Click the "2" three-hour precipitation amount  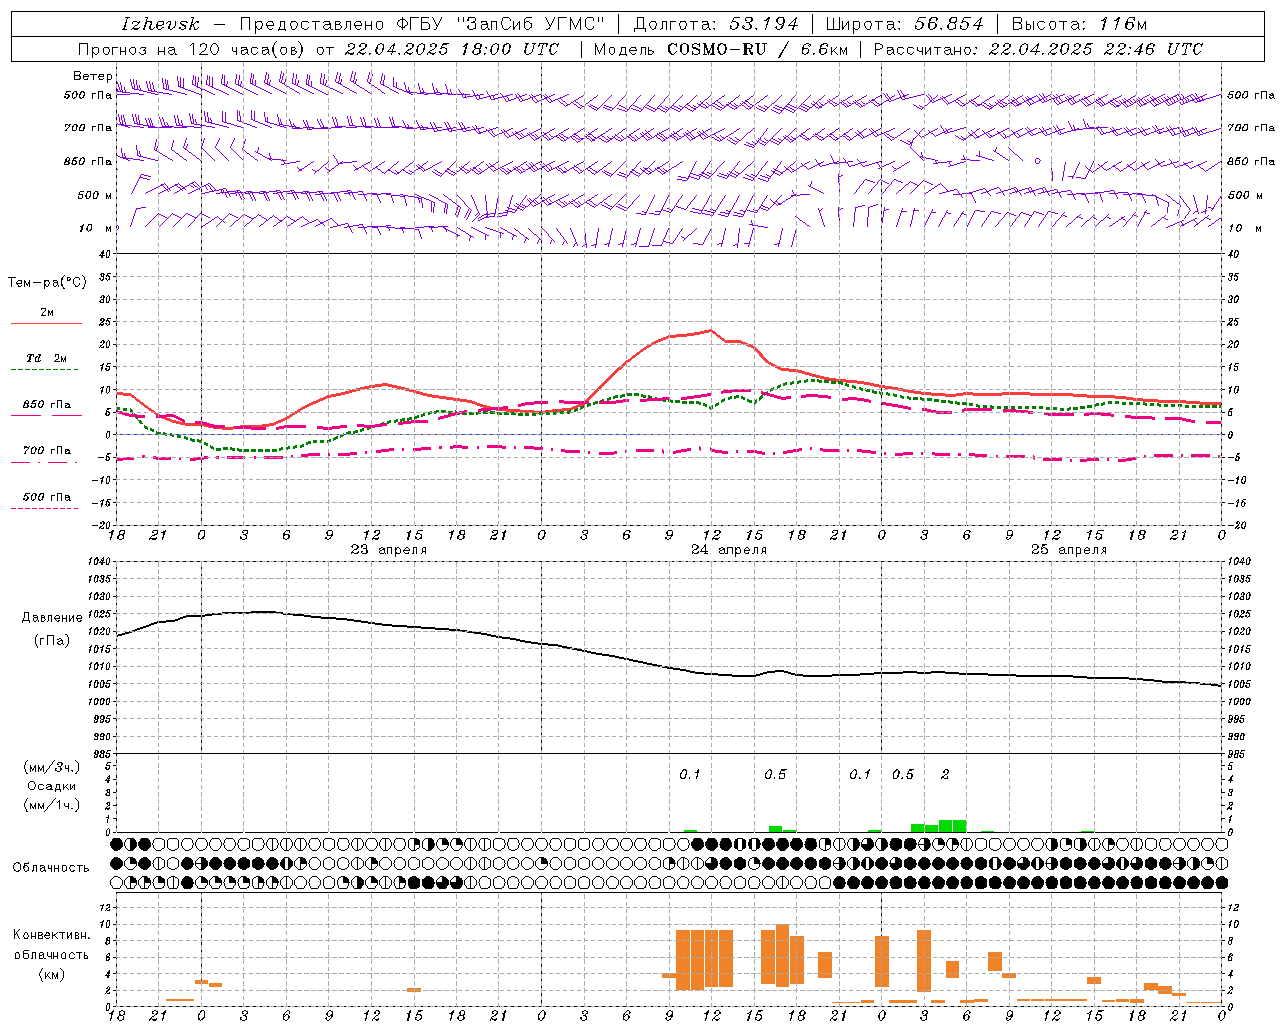pos(945,775)
